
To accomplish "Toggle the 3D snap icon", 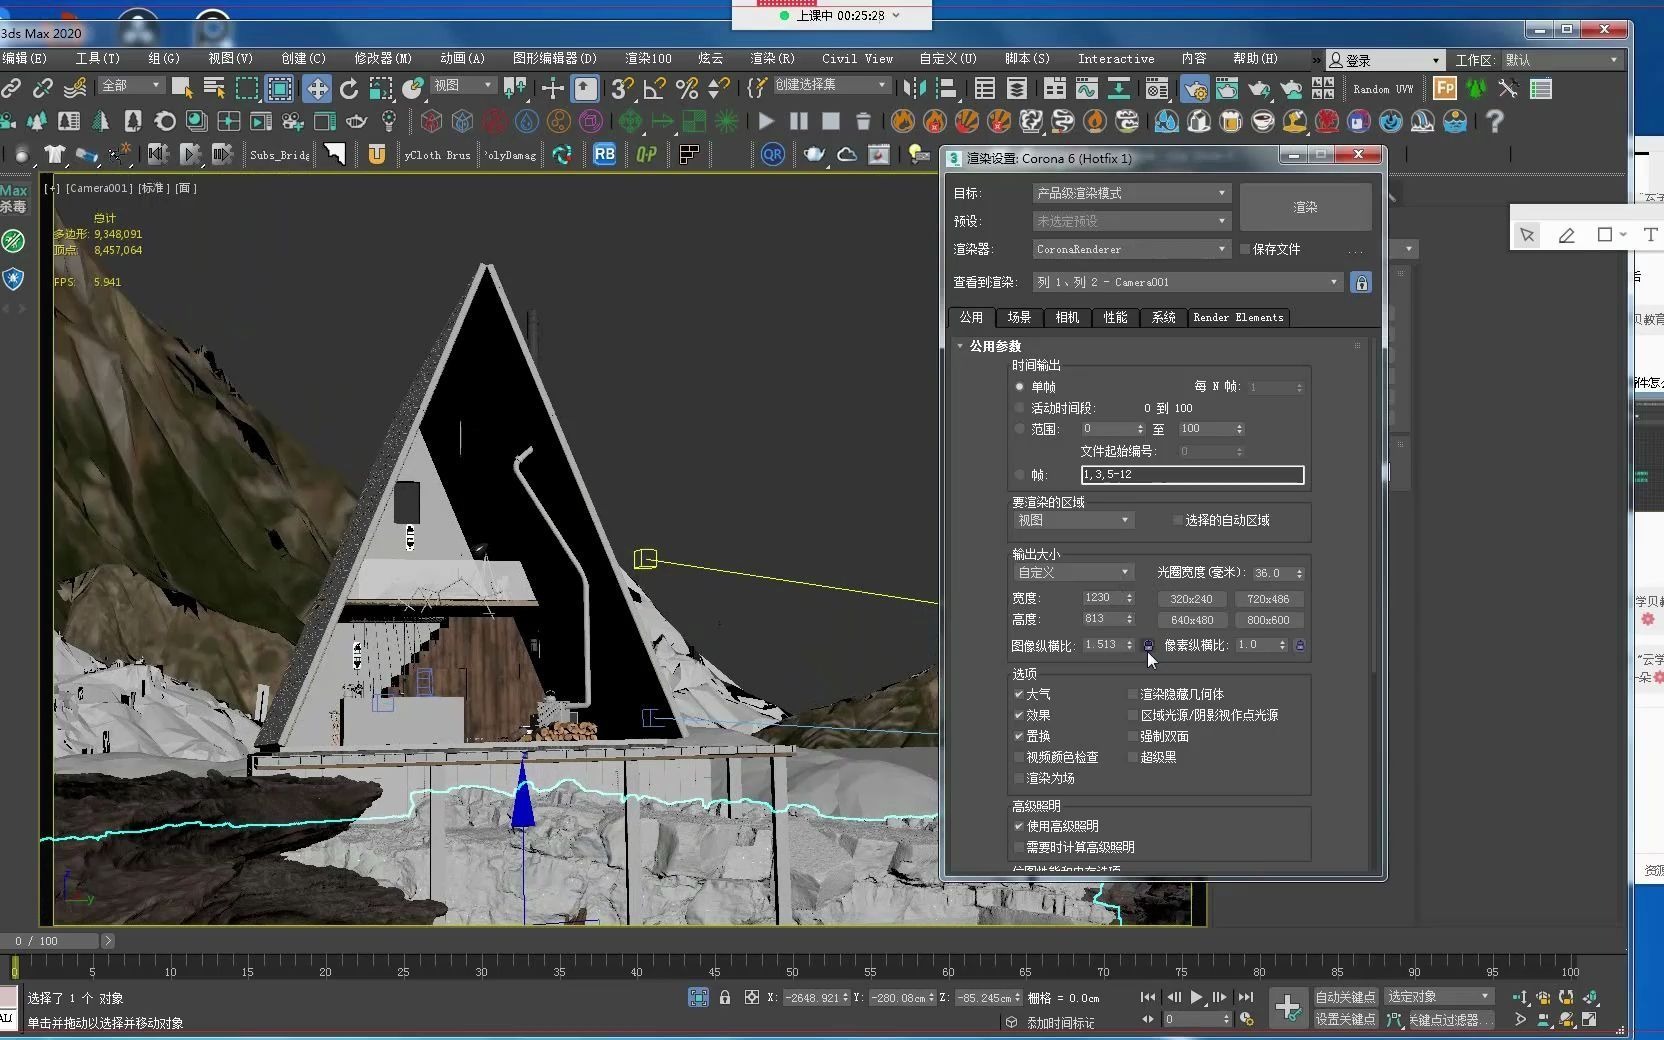I will 622,89.
